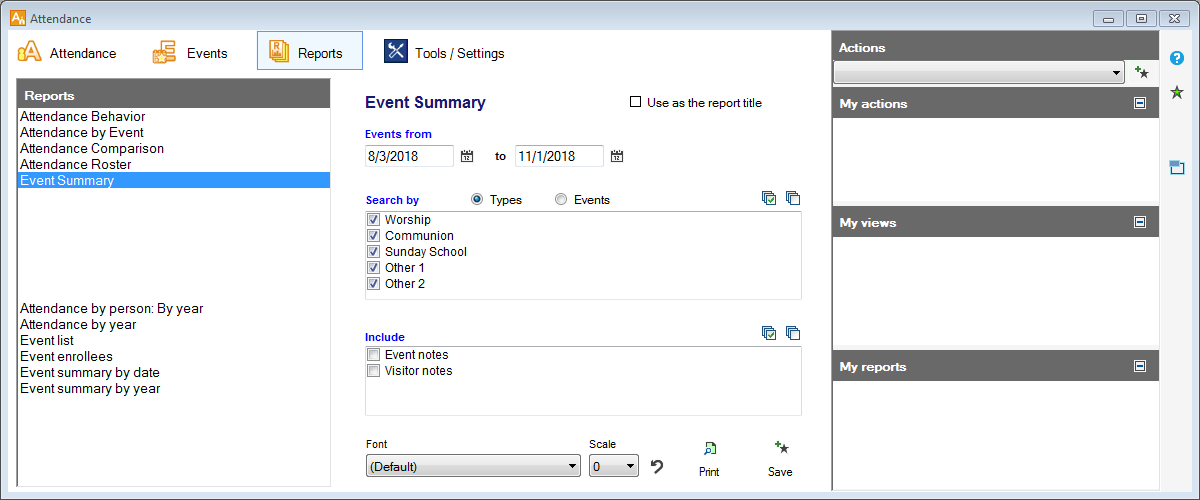Image resolution: width=1200 pixels, height=500 pixels.
Task: Select all items in Include list
Action: pyautogui.click(x=768, y=334)
